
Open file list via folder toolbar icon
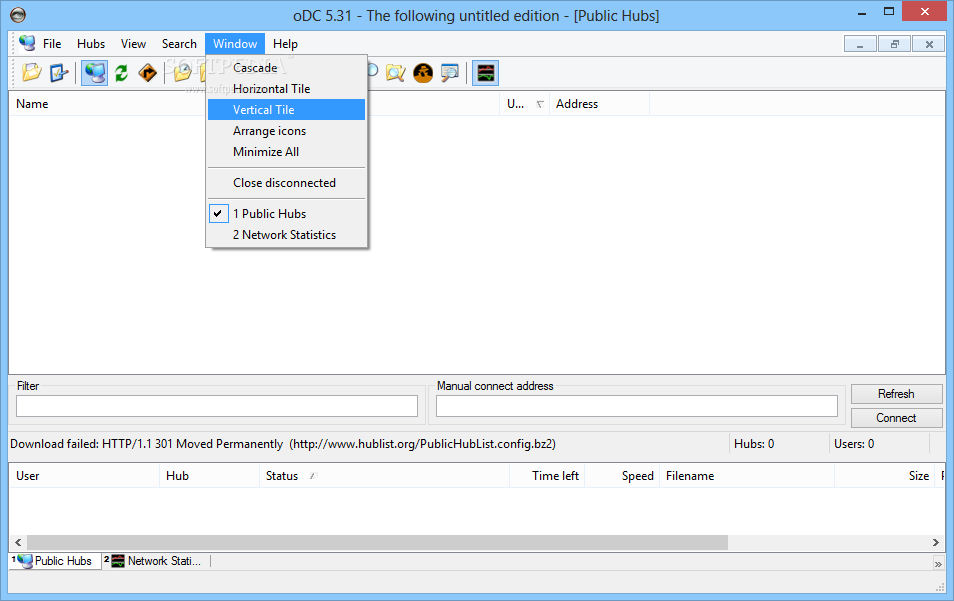point(32,73)
